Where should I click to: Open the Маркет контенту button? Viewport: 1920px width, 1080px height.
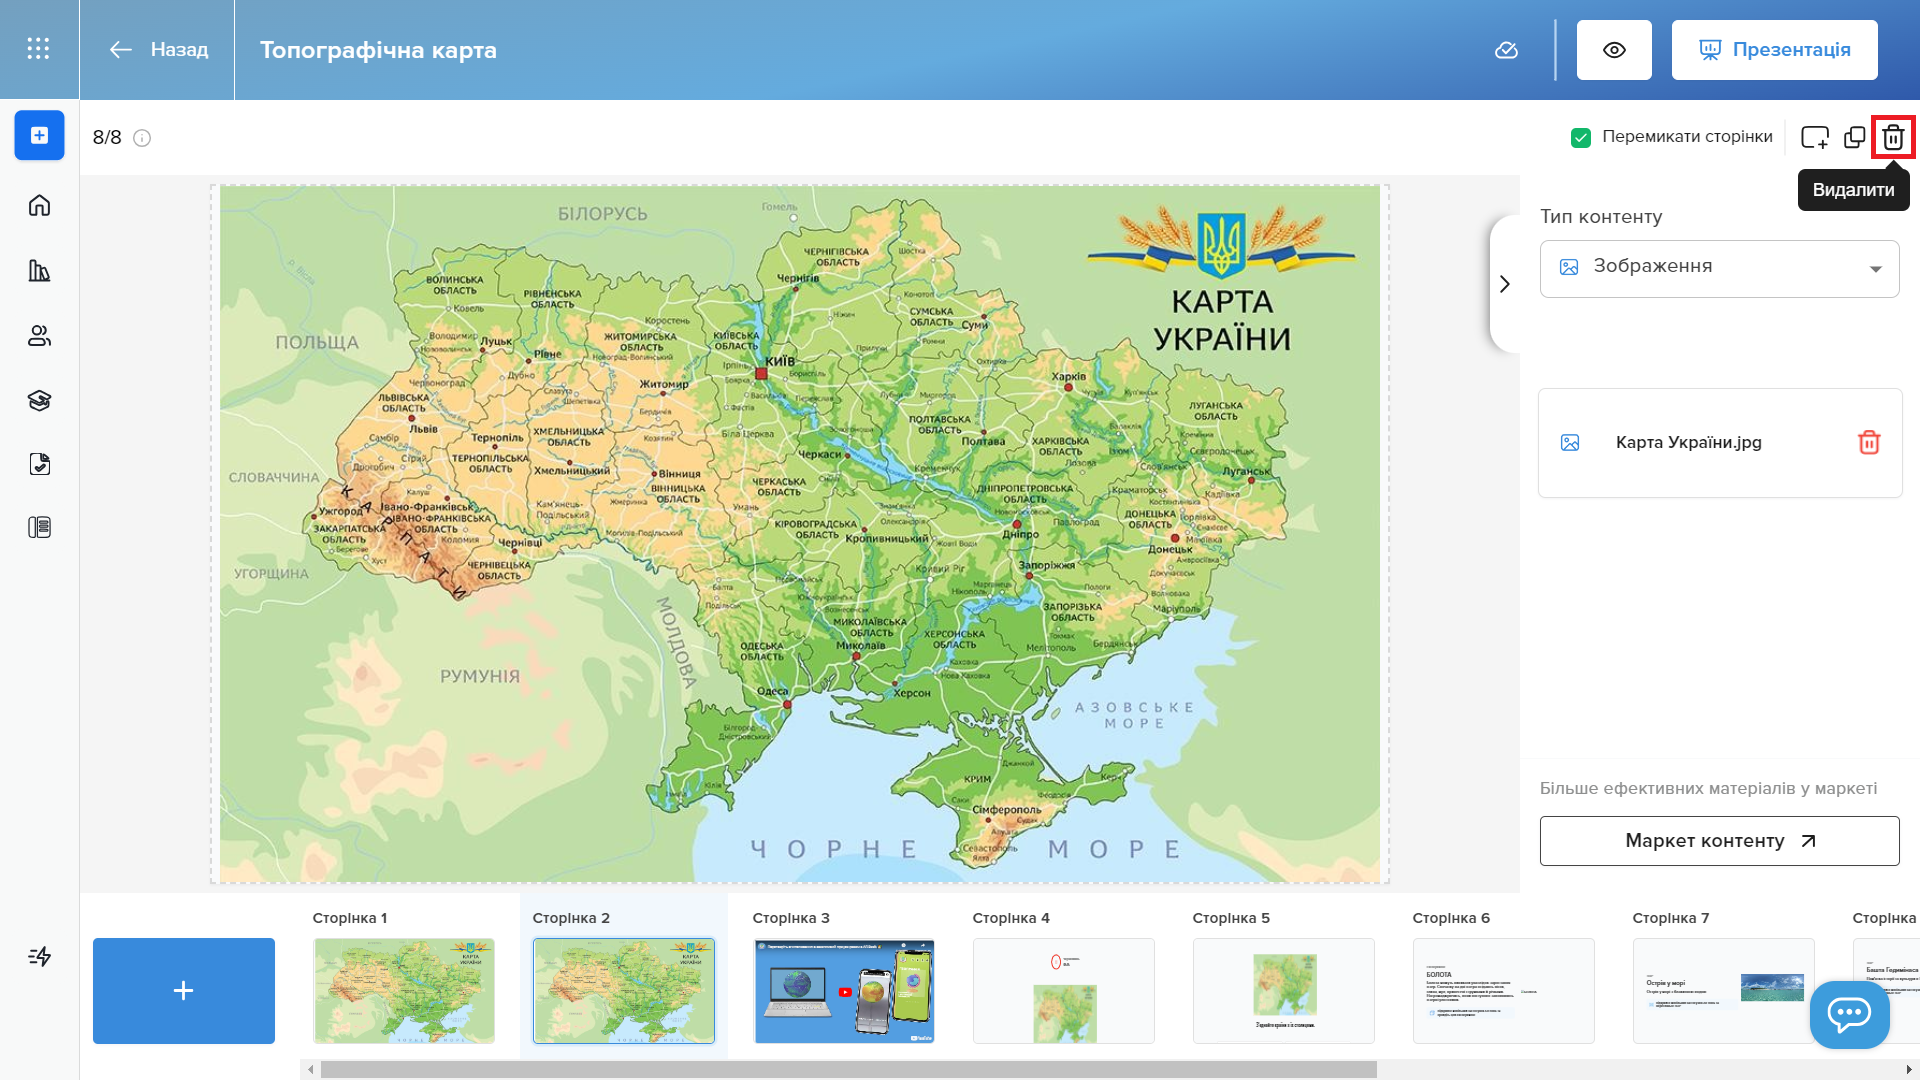1719,841
